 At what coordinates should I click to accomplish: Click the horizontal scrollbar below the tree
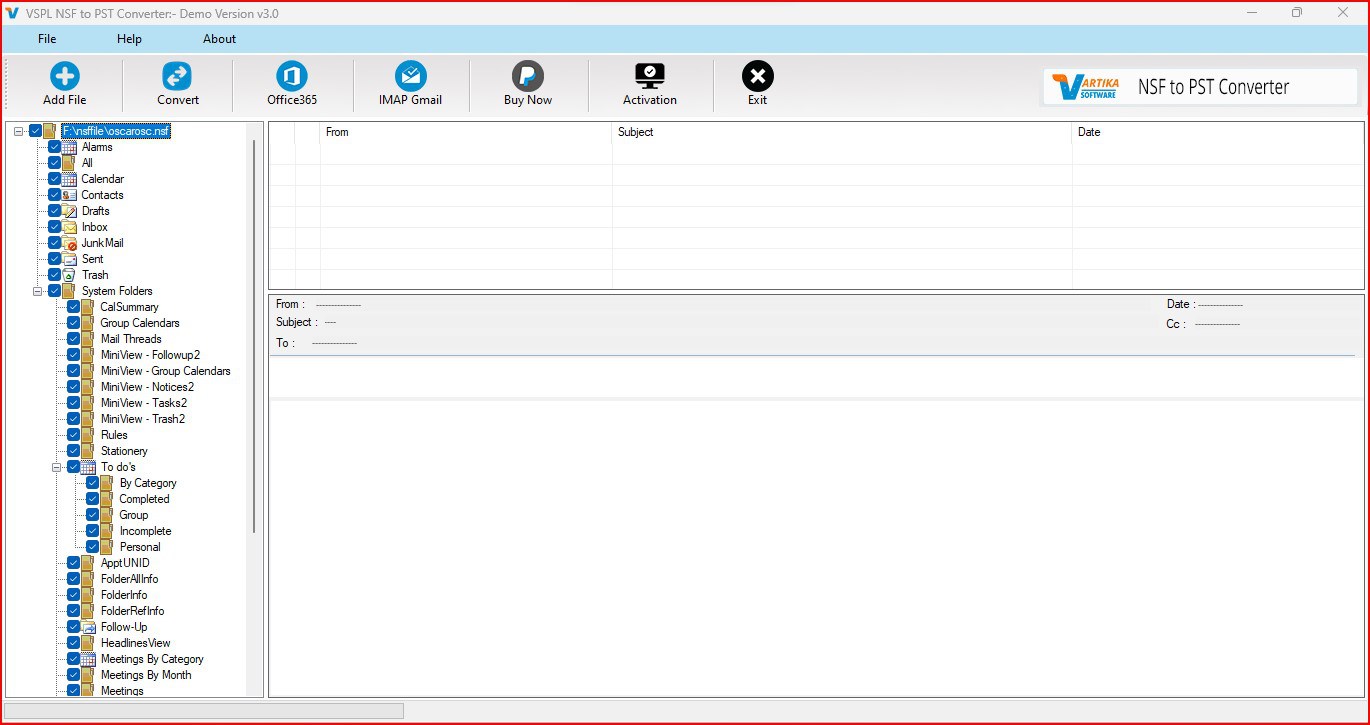click(205, 711)
